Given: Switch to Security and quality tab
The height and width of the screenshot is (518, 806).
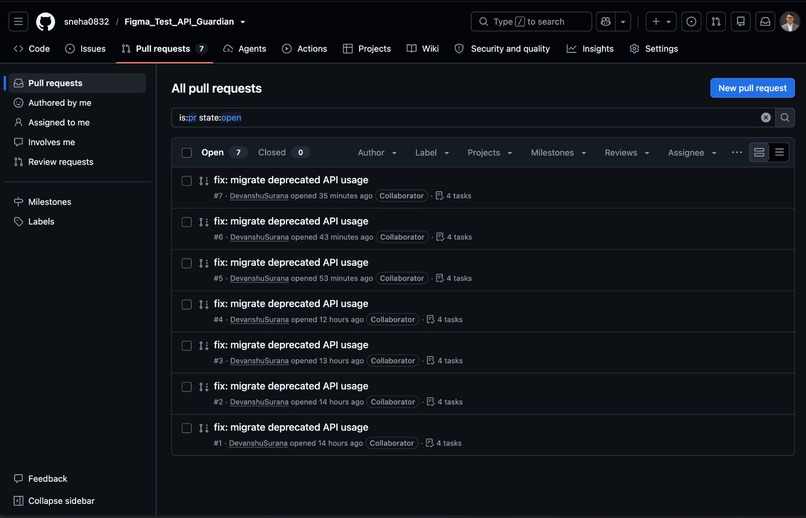Looking at the screenshot, I should point(502,49).
